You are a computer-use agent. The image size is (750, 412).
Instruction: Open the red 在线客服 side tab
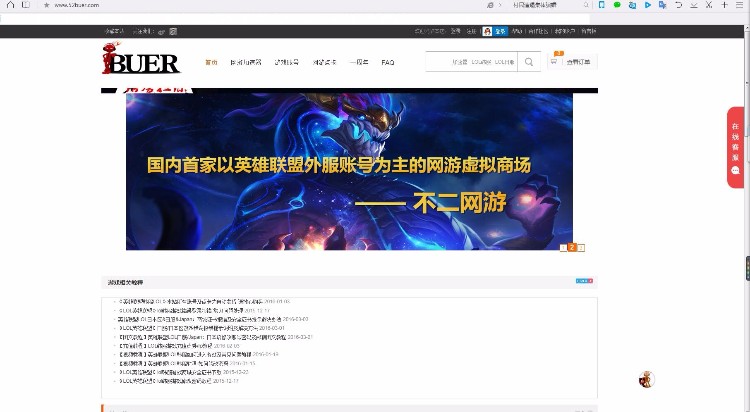click(x=735, y=147)
